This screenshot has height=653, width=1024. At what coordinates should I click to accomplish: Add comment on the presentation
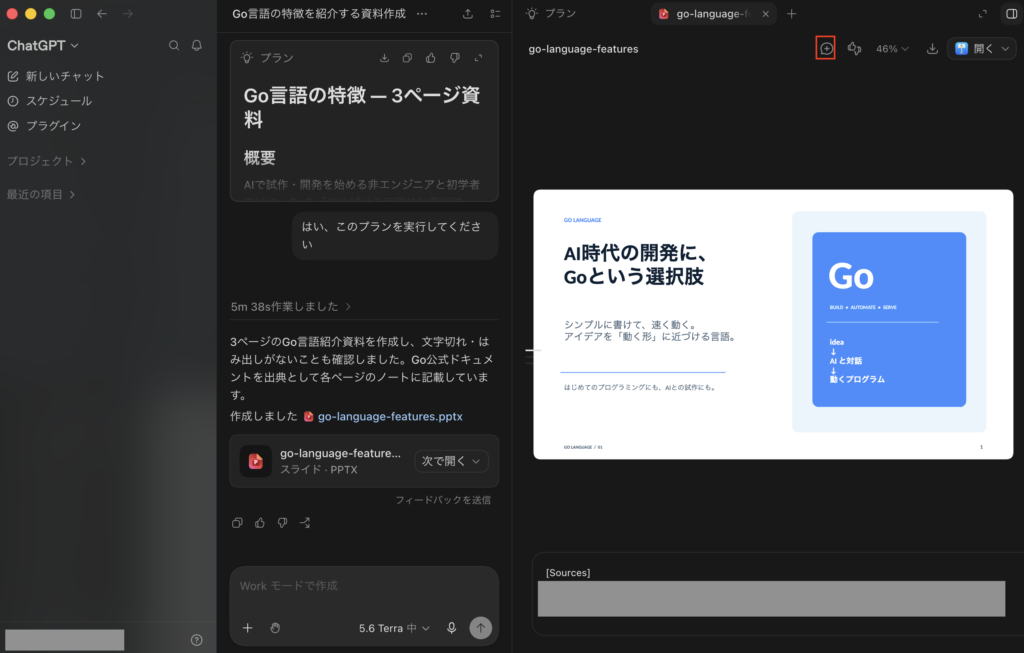[826, 49]
